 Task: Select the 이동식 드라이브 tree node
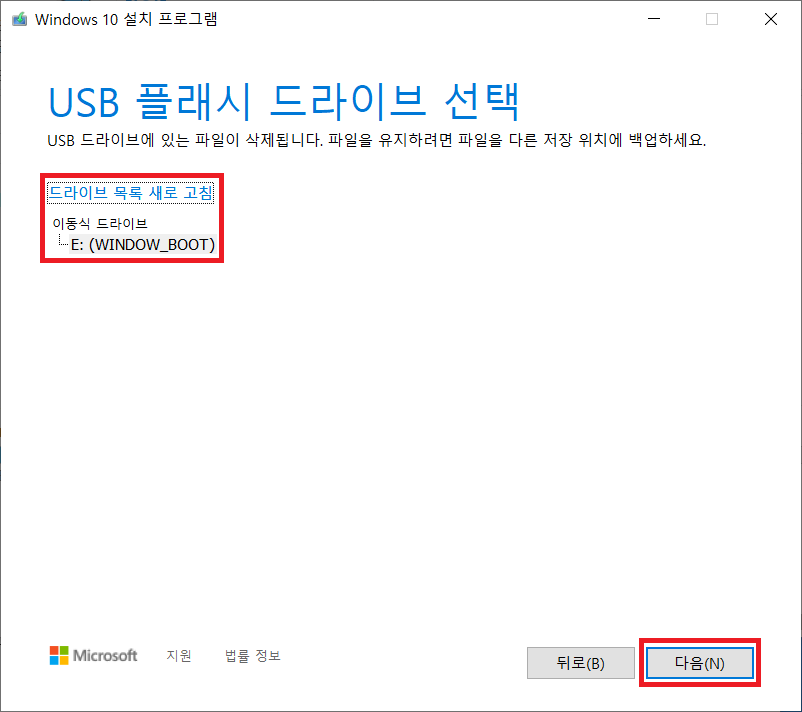coord(100,224)
